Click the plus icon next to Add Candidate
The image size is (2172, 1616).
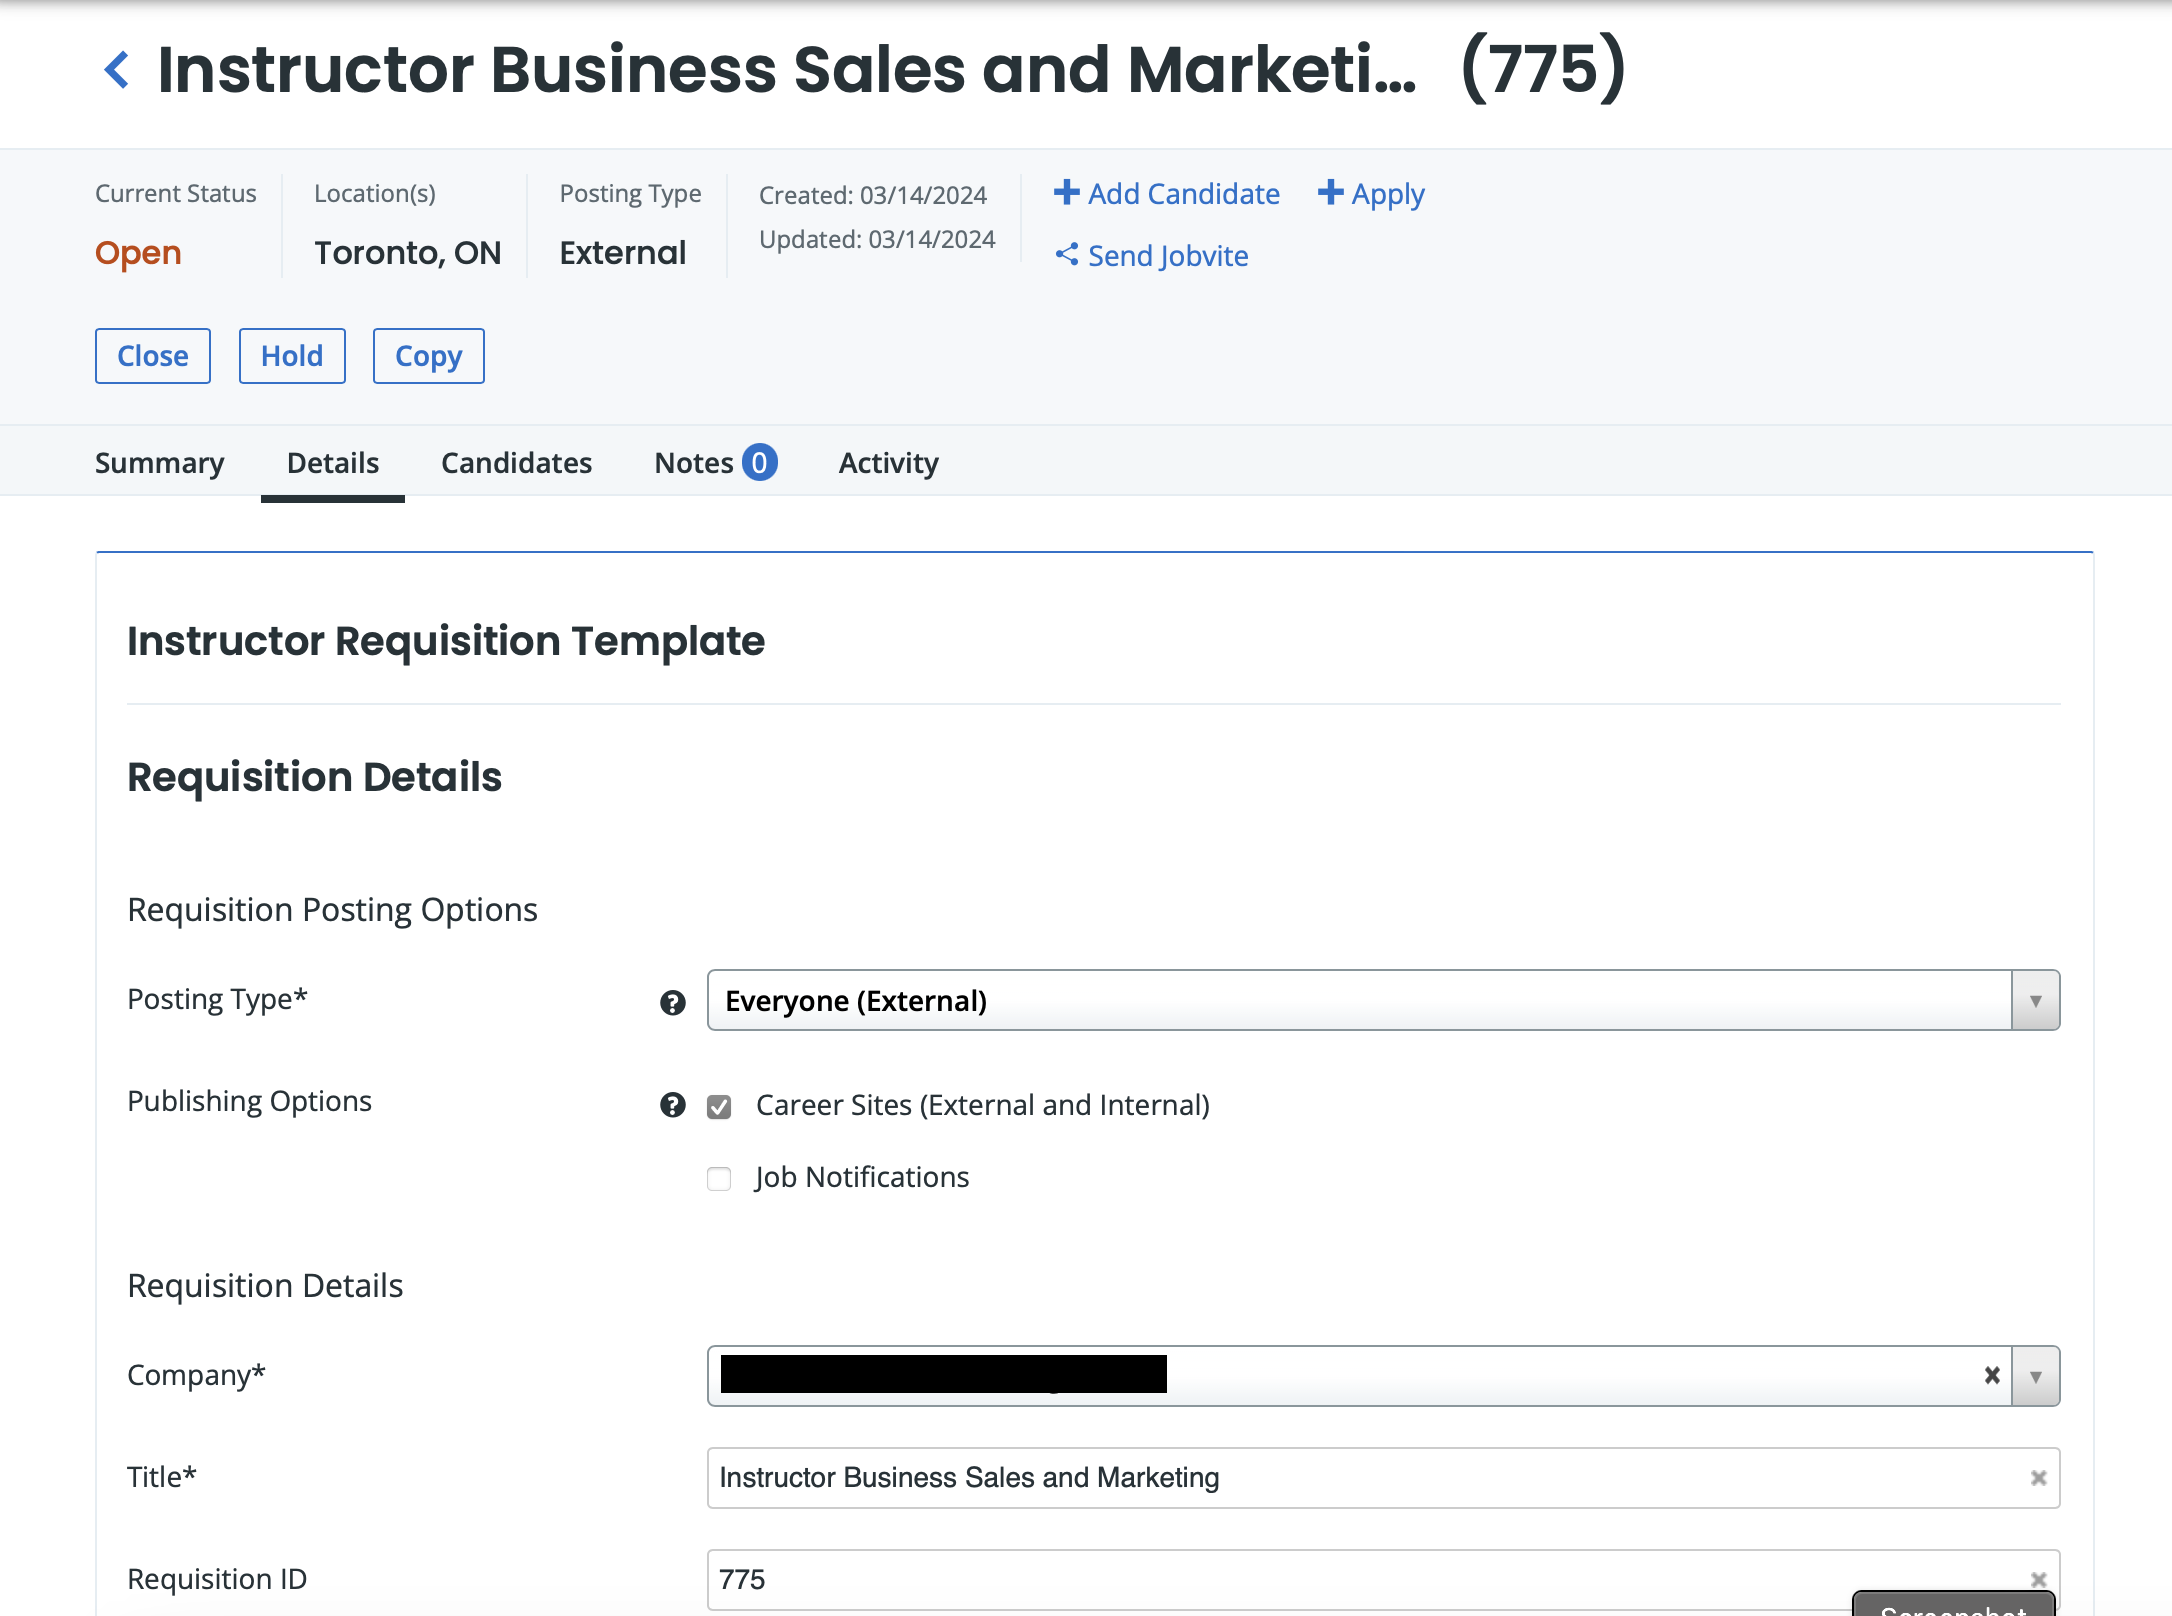coord(1066,192)
